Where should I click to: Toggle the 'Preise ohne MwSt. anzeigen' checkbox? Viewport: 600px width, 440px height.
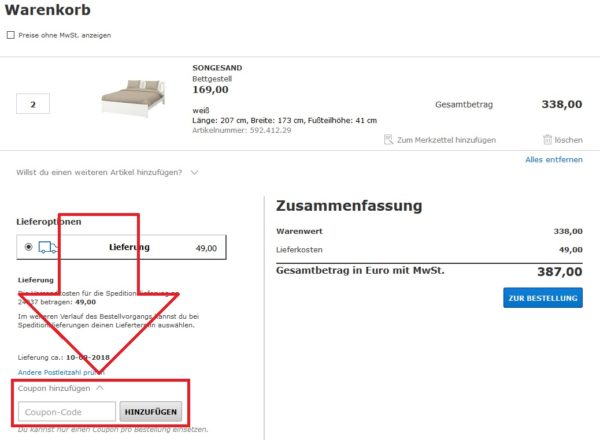click(x=11, y=35)
